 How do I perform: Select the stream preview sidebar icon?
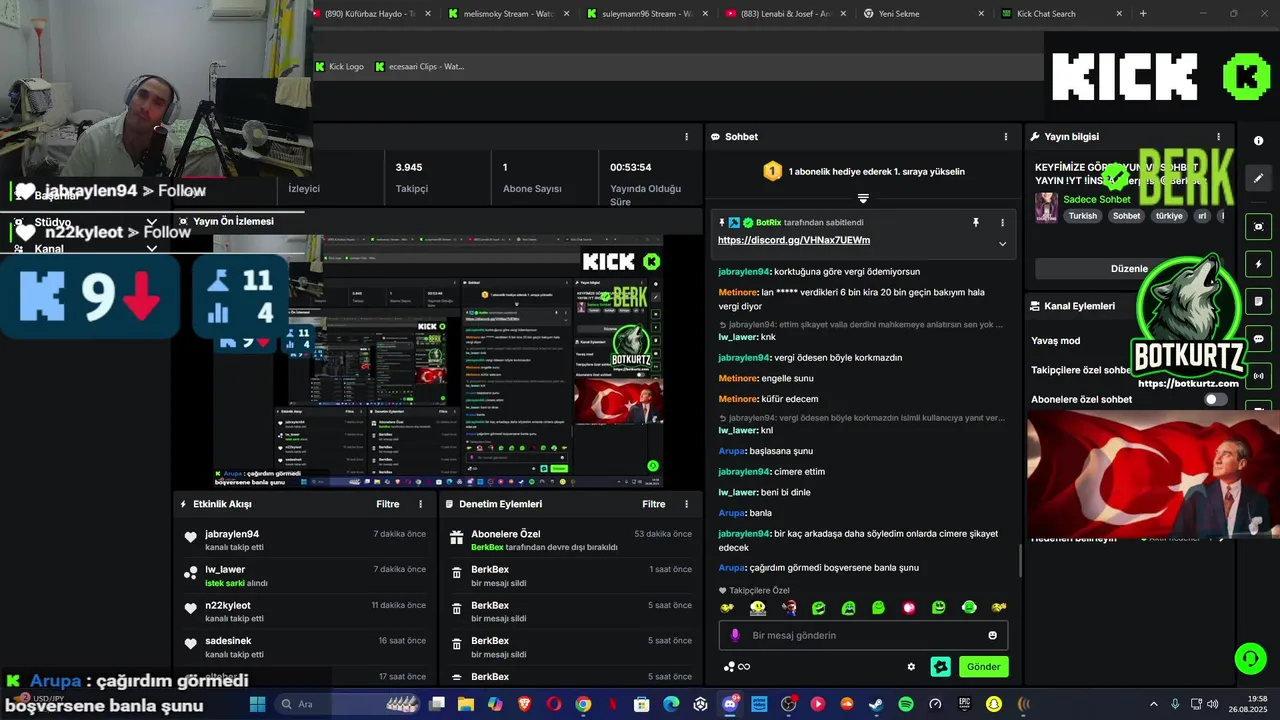click(x=1258, y=227)
